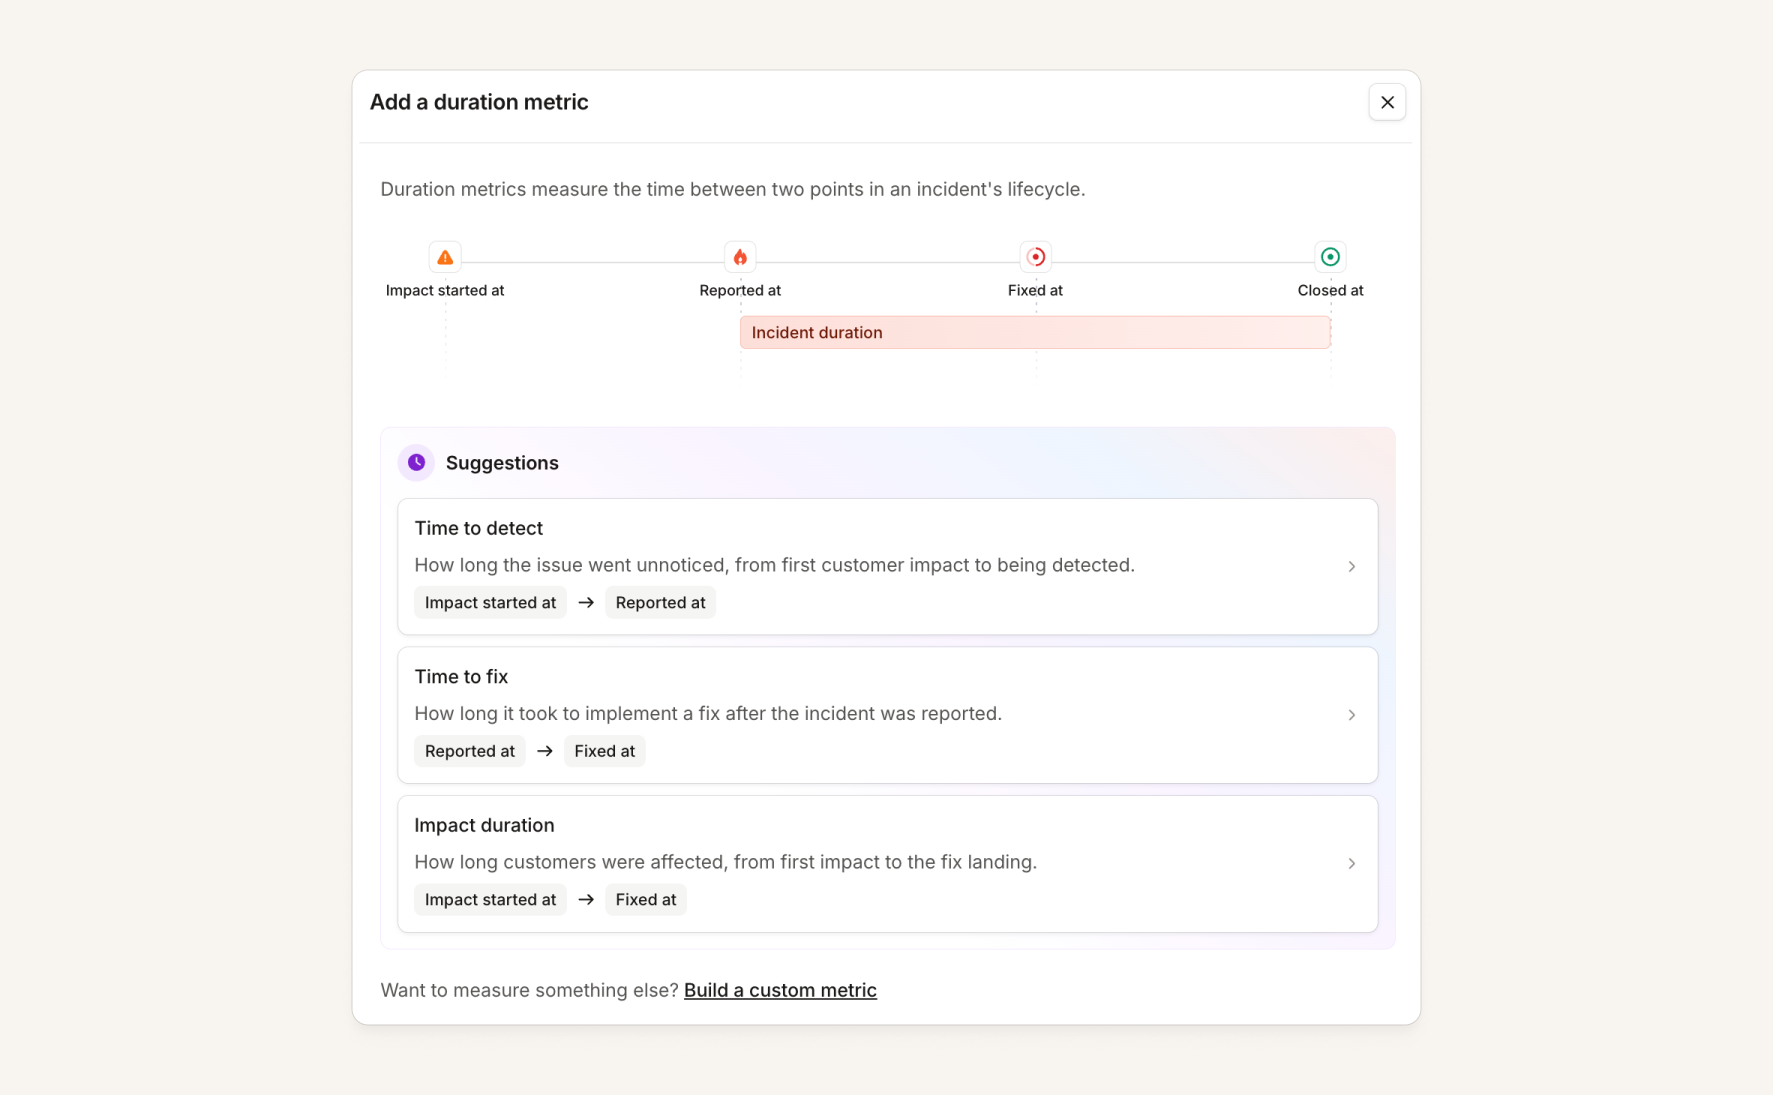
Task: Click the flame Reported at icon
Action: 740,257
